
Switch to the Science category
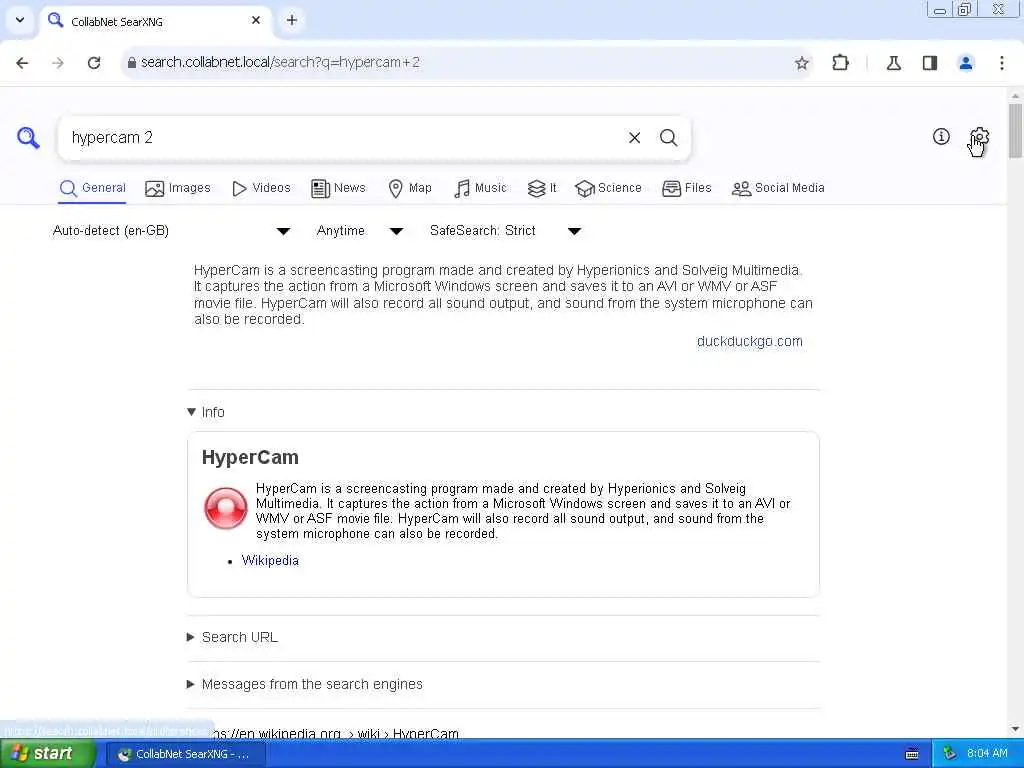608,188
